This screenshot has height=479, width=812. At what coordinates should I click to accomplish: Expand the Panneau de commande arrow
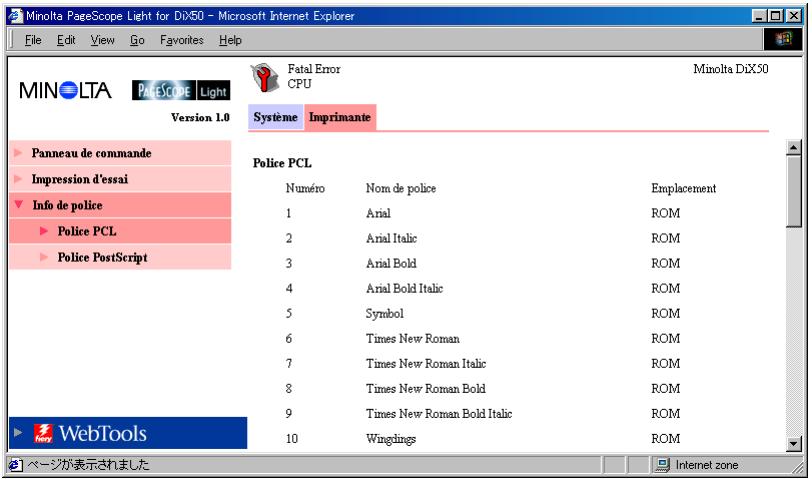click(x=18, y=153)
